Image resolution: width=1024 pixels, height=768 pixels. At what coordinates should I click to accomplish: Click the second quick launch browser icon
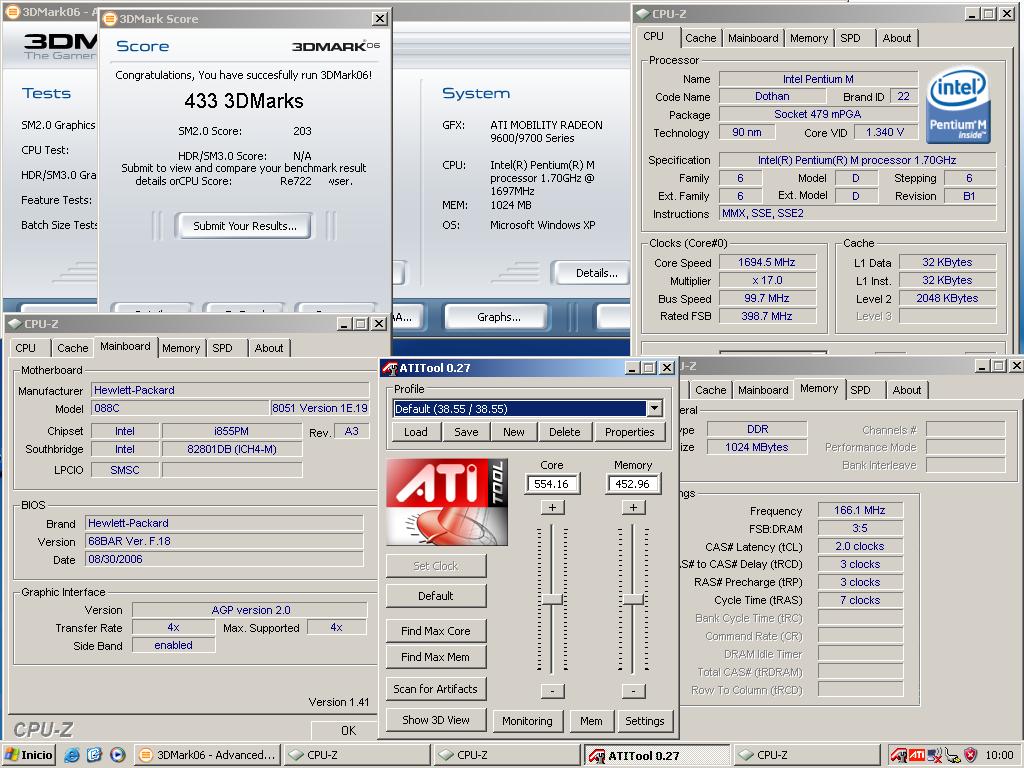click(x=95, y=755)
